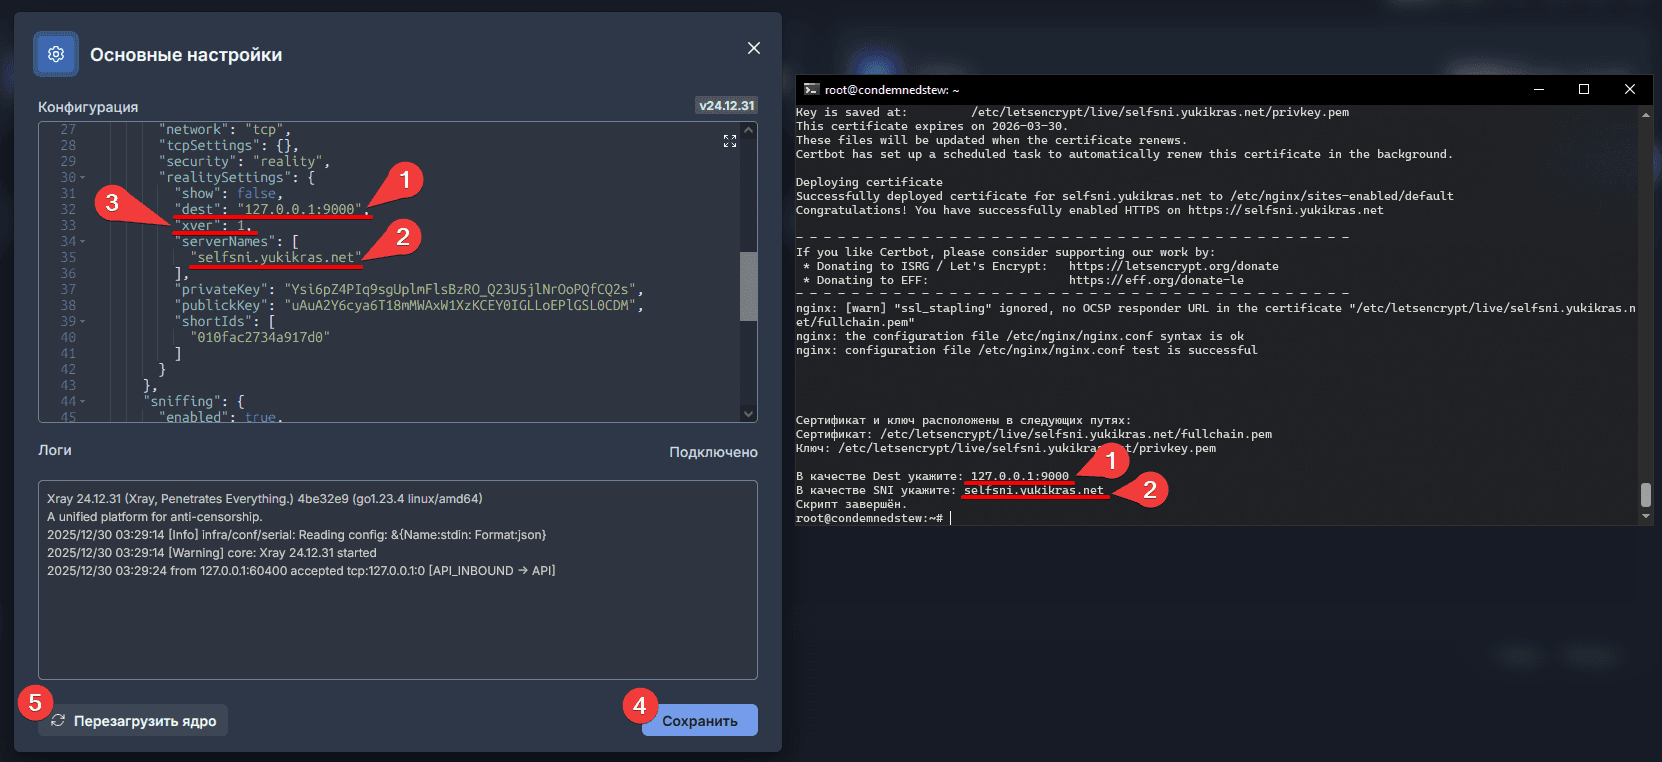Maximize the root@condemnedstew terminal window
This screenshot has width=1662, height=762.
pyautogui.click(x=1584, y=90)
